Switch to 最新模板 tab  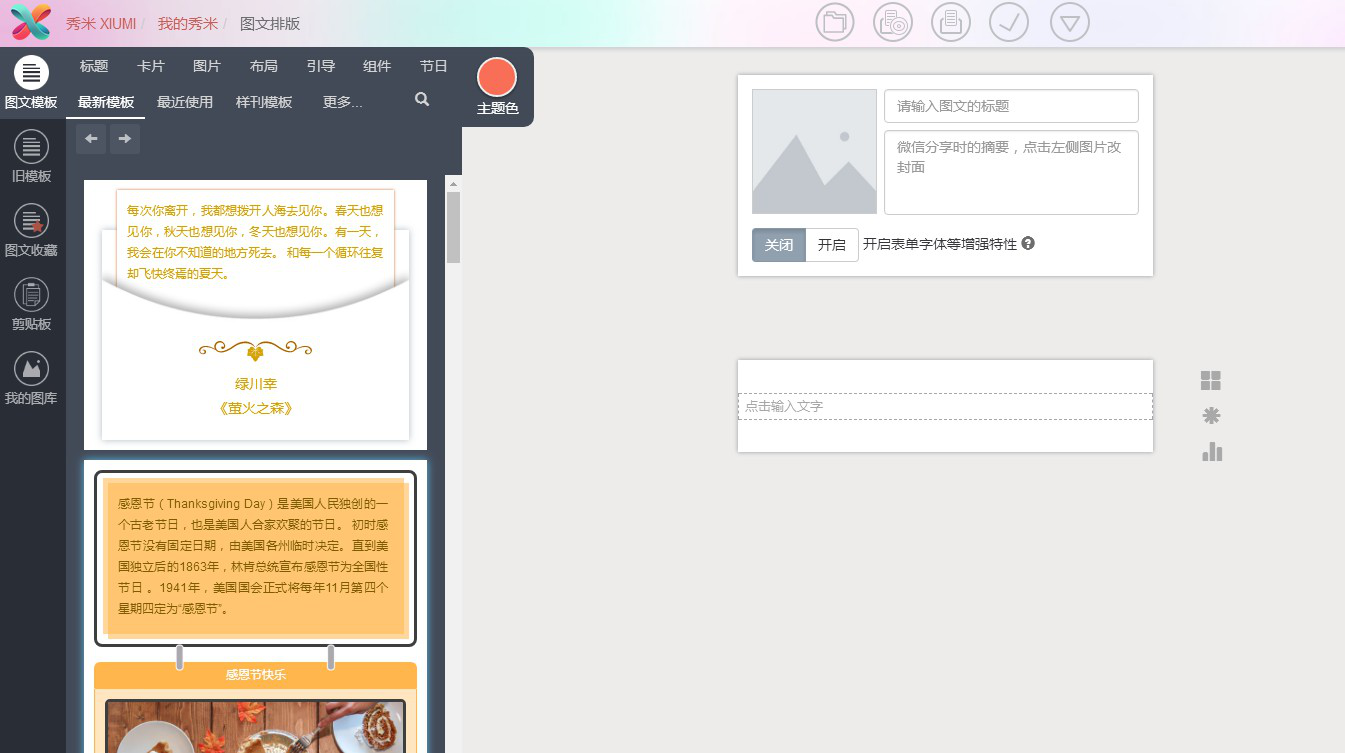(x=106, y=102)
